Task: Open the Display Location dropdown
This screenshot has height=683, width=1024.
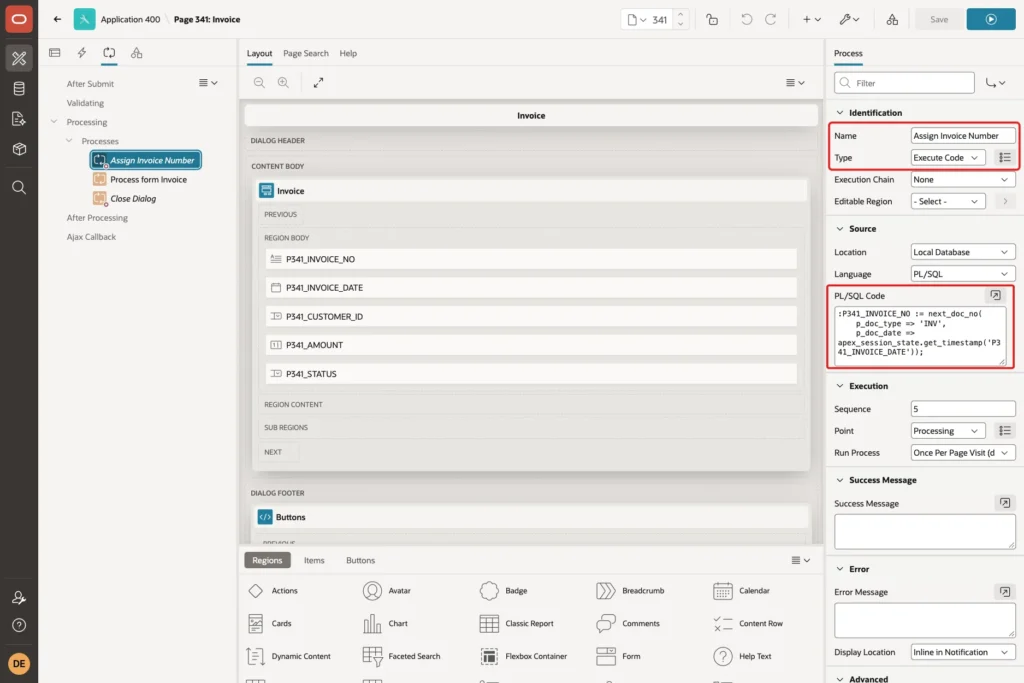Action: coord(963,652)
